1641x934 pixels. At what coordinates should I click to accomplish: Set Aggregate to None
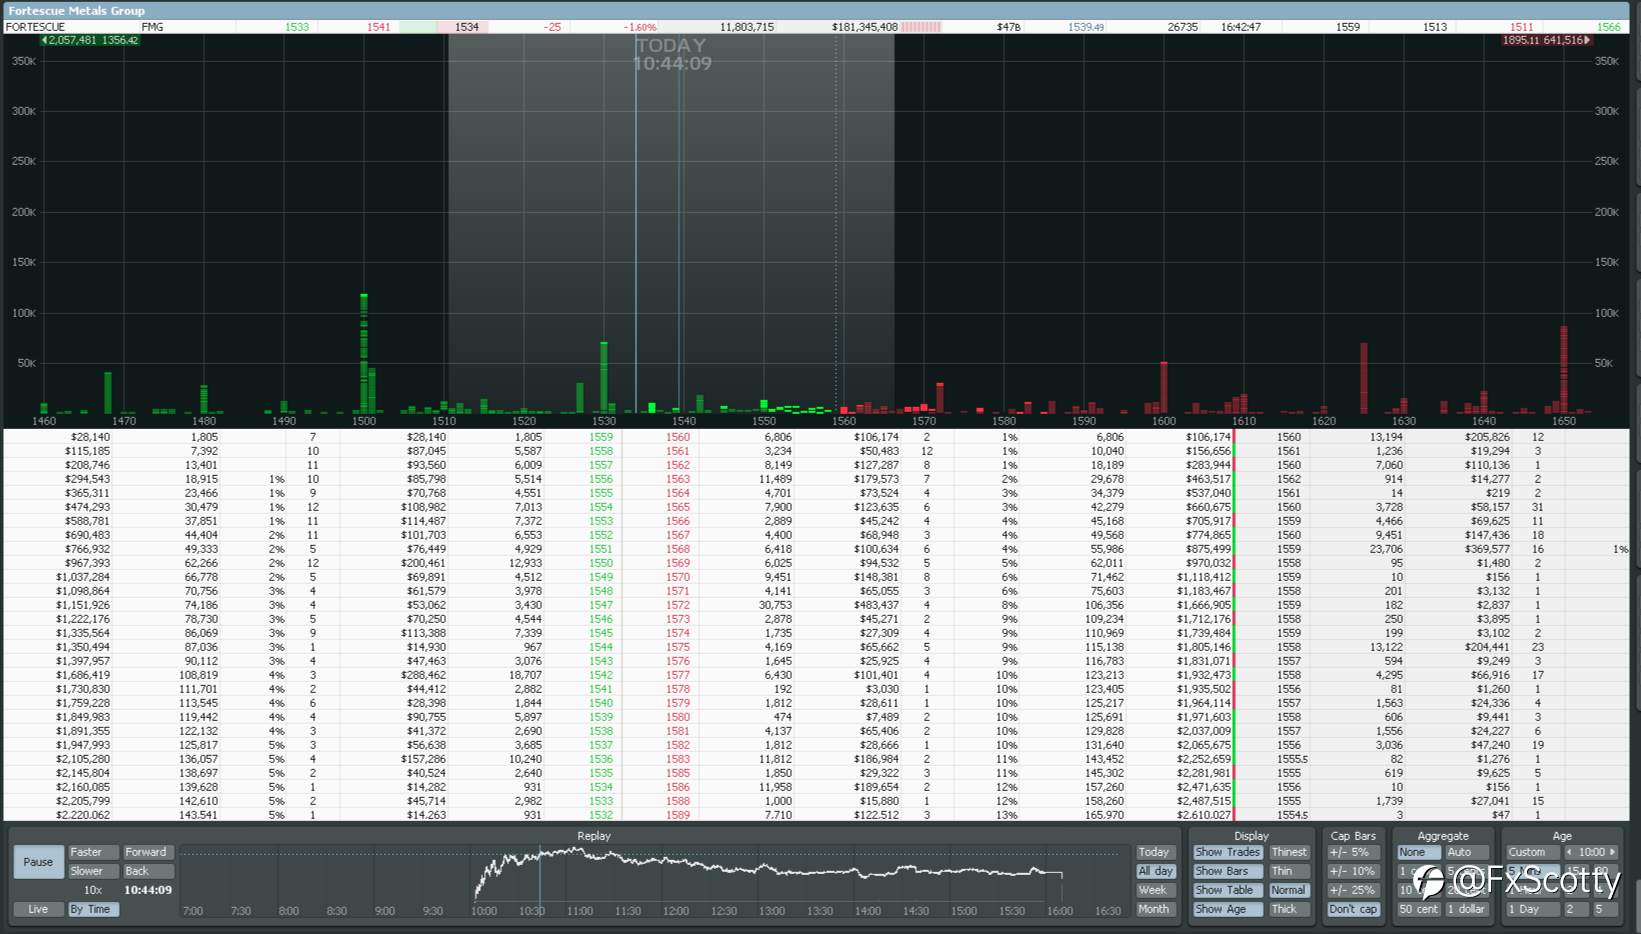(1419, 852)
